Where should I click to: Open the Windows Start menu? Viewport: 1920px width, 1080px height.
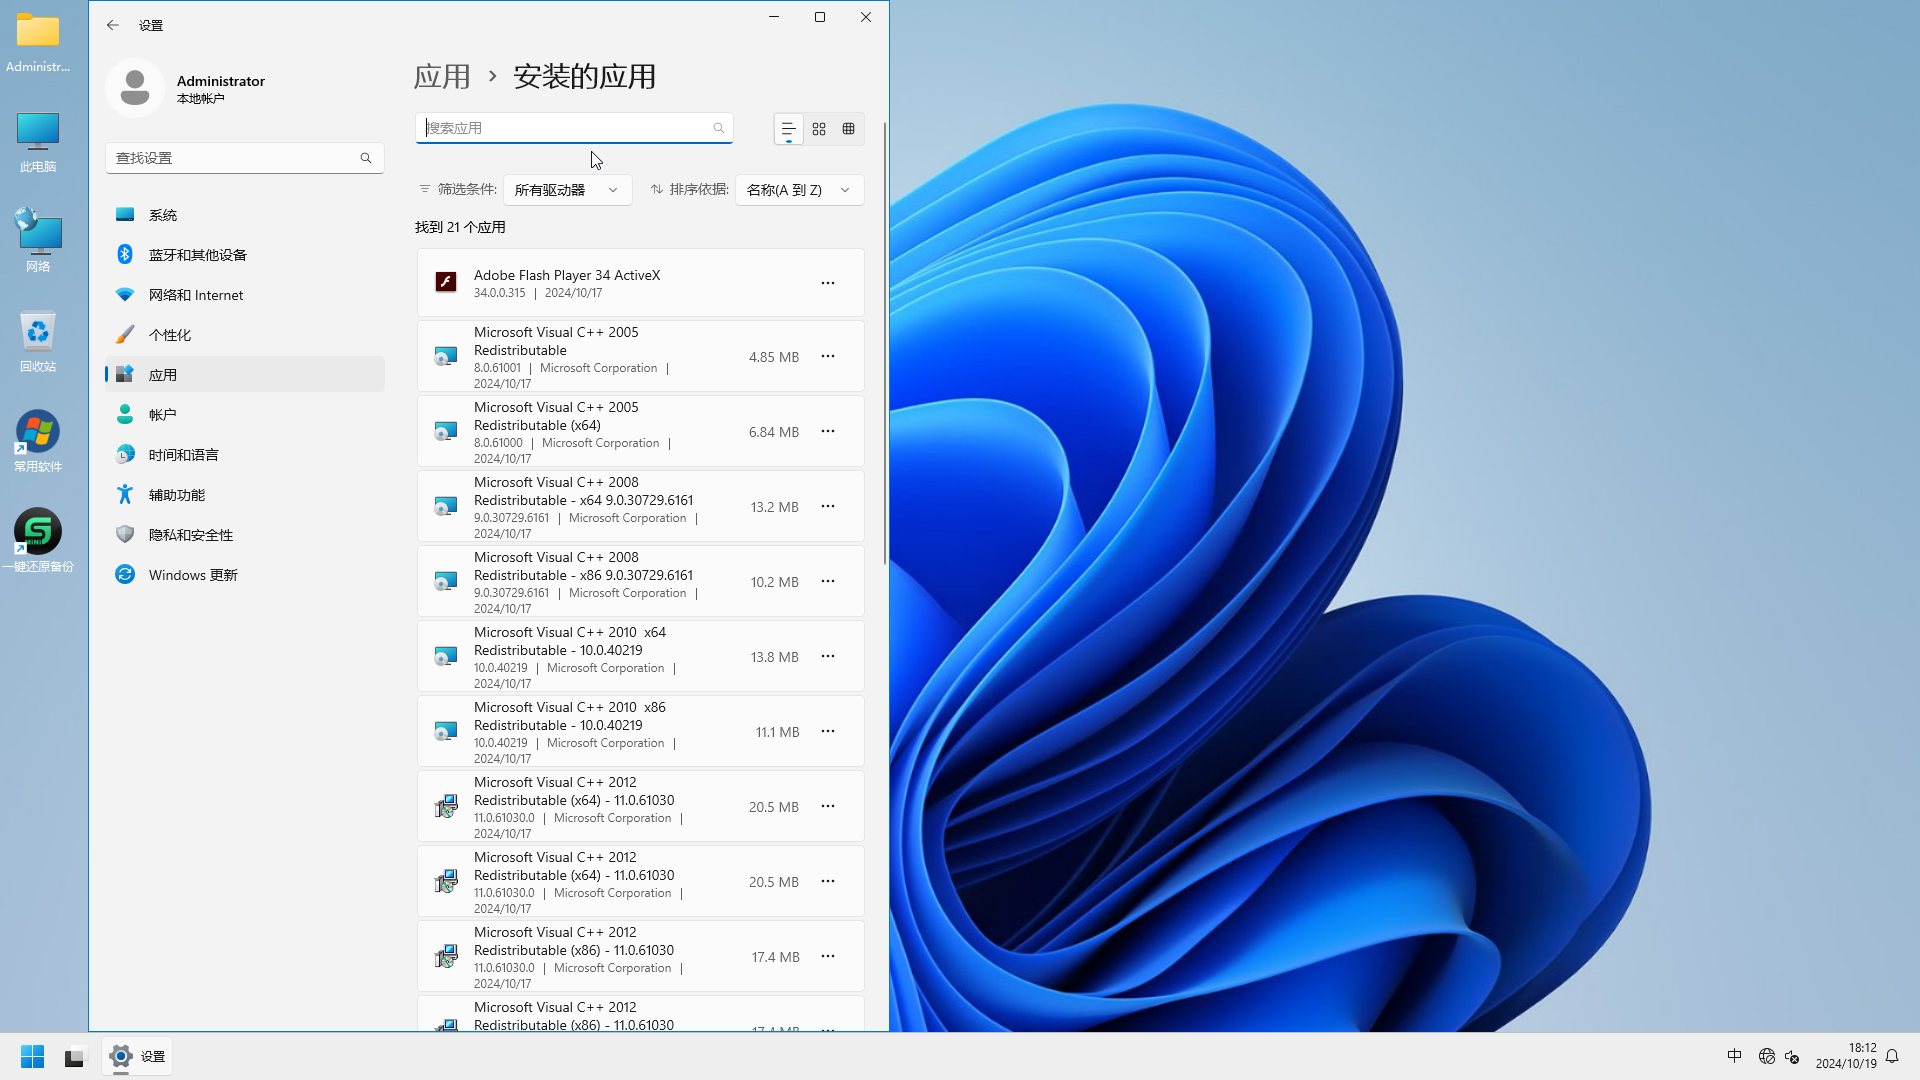coord(32,1056)
